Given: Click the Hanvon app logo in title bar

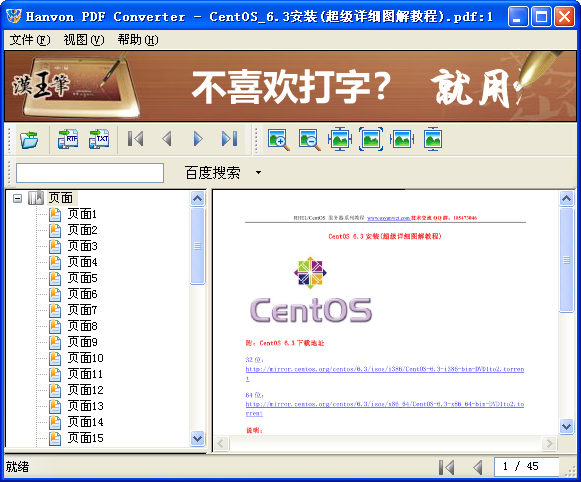Looking at the screenshot, I should [14, 16].
